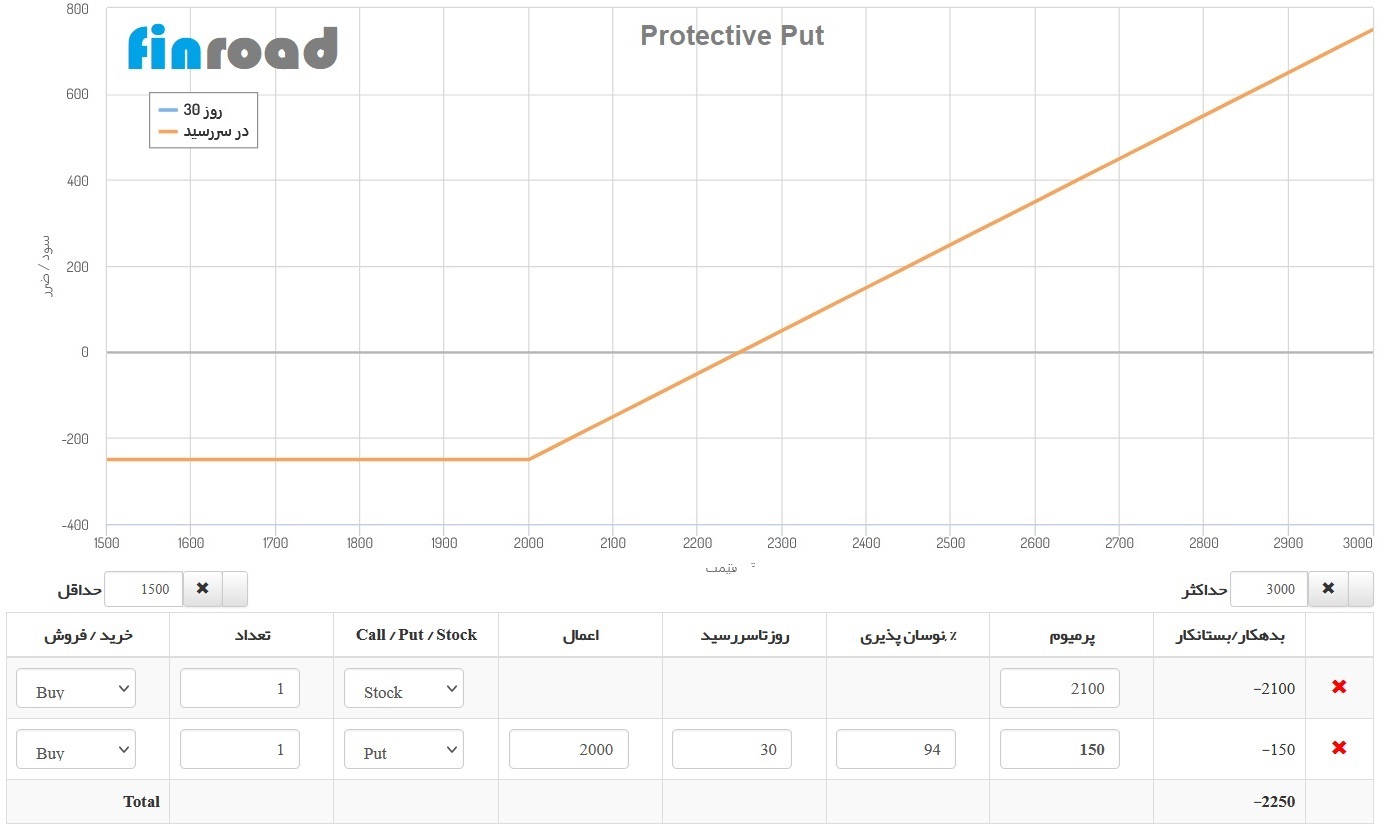1380x826 pixels.
Task: Delete the Put row with red X
Action: pyautogui.click(x=1339, y=748)
